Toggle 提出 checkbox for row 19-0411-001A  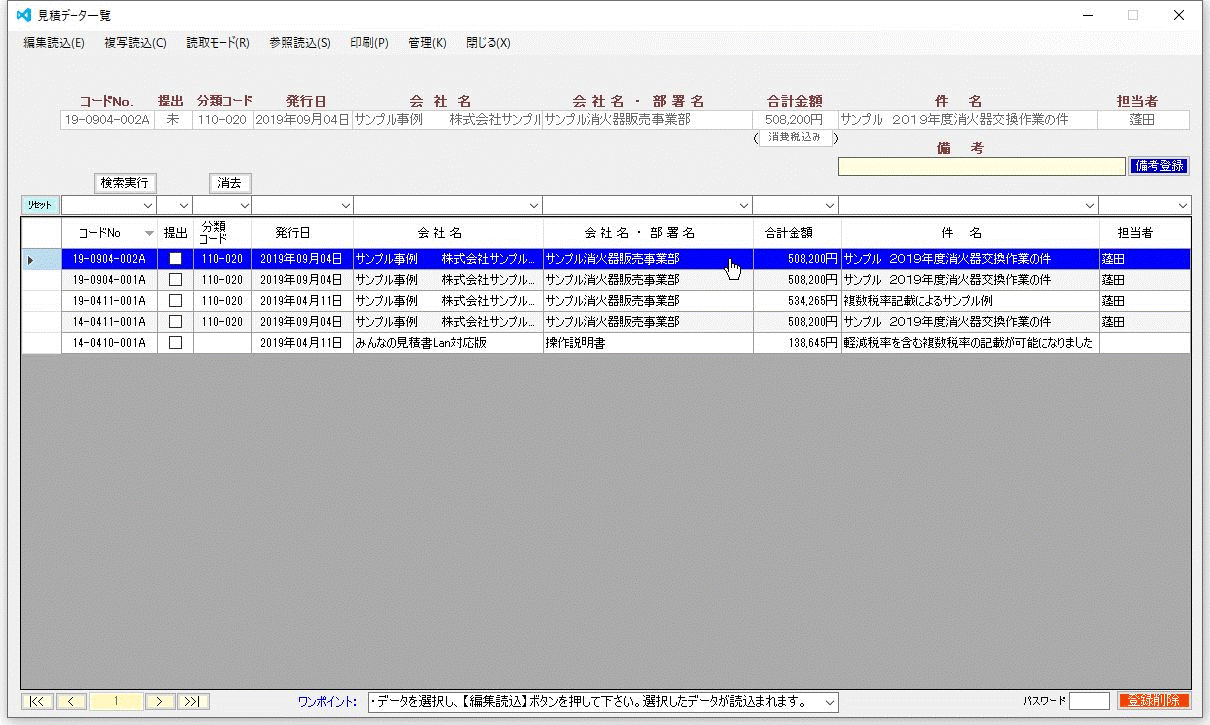click(x=175, y=301)
